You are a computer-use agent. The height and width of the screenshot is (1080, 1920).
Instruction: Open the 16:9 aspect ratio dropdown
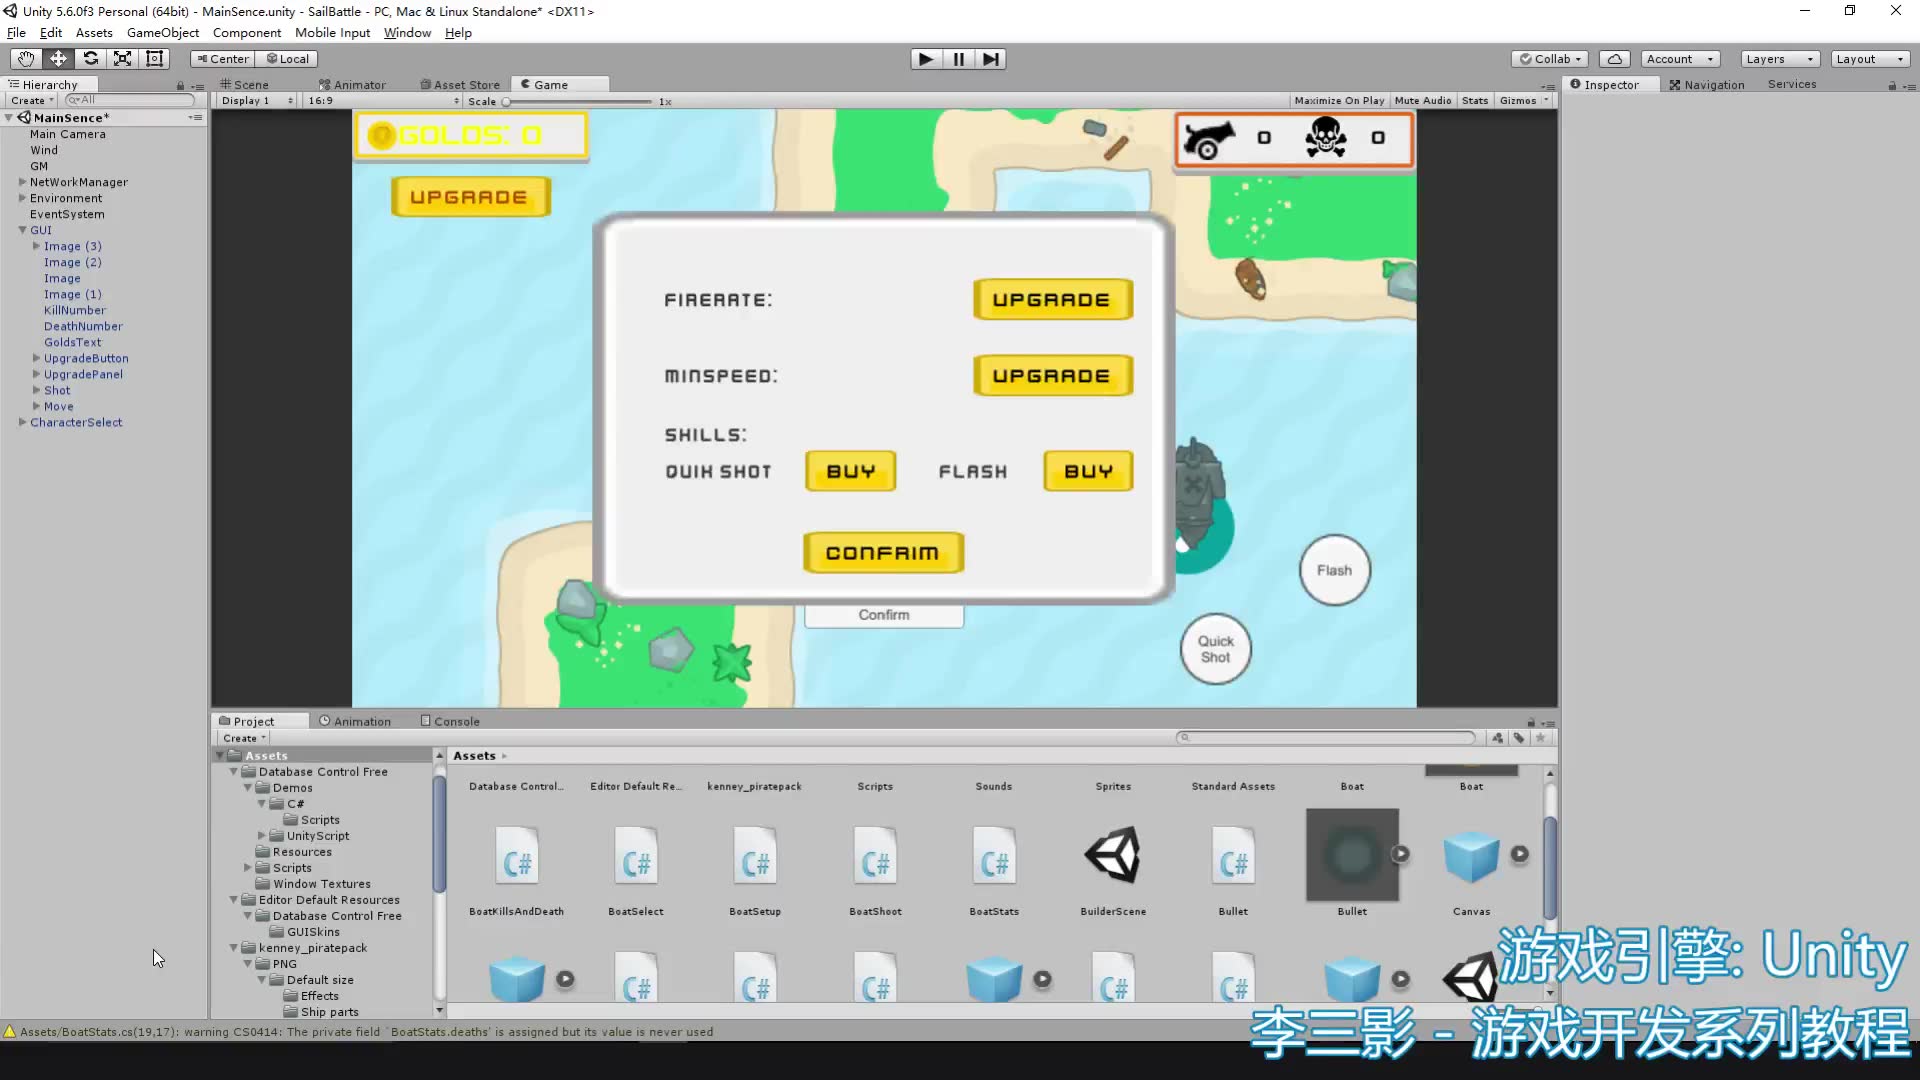383,101
